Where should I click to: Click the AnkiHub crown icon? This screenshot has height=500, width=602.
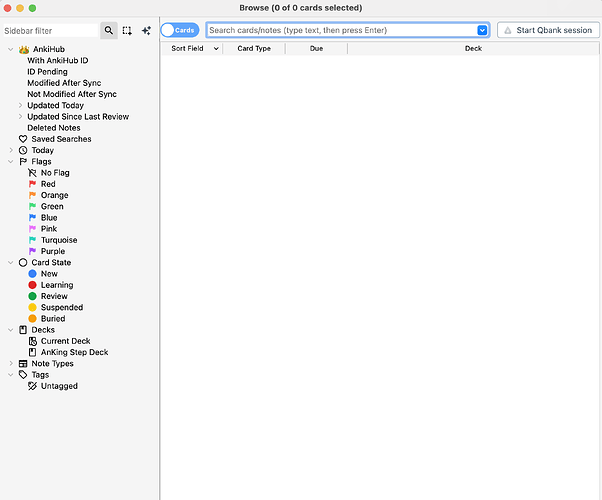click(x=24, y=50)
